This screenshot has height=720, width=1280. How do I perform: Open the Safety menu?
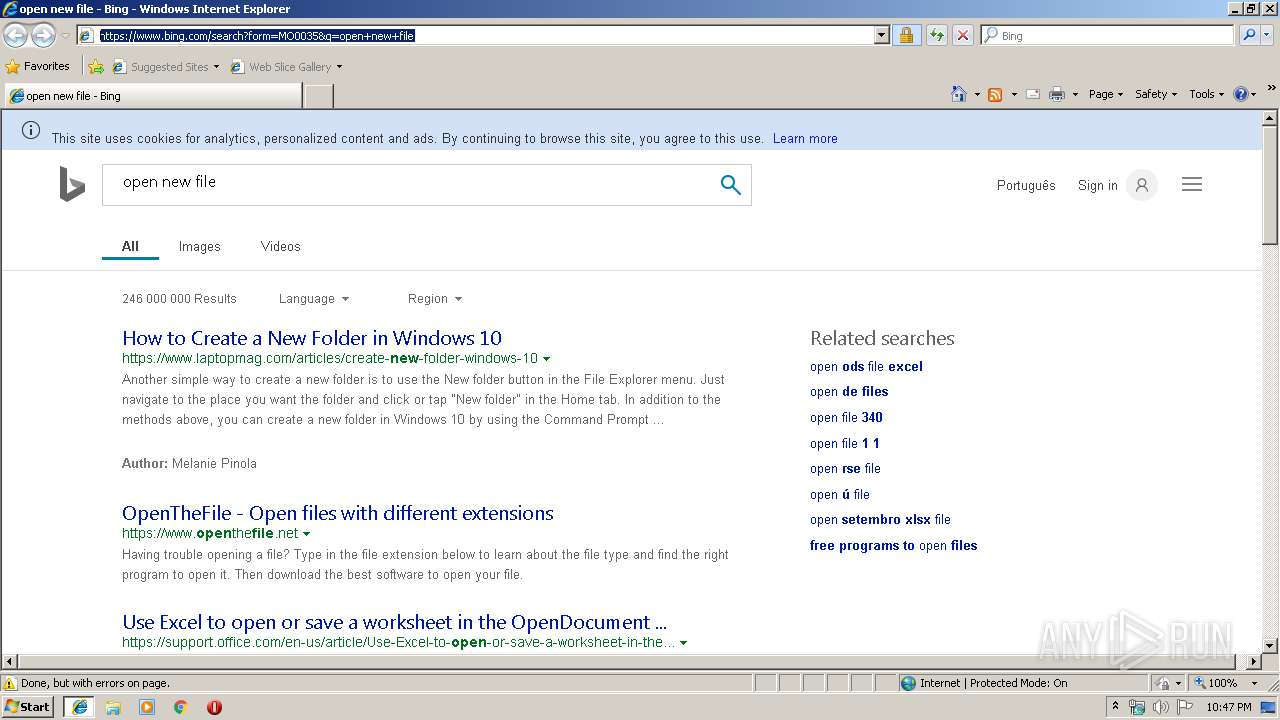coord(1156,94)
